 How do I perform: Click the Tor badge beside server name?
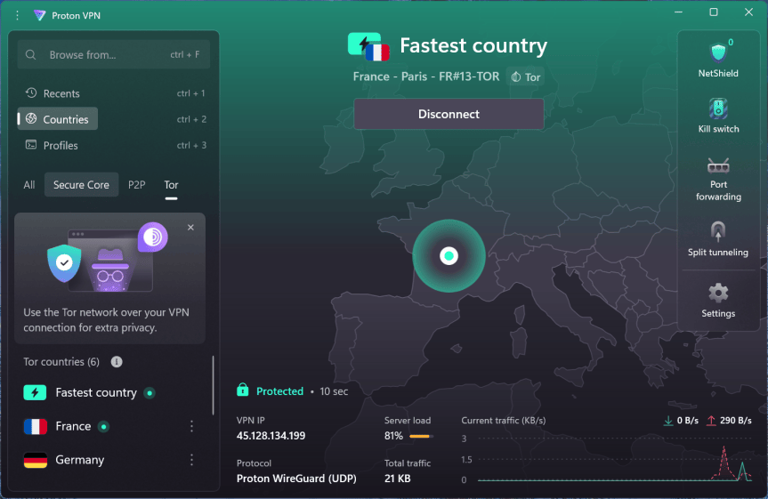point(526,77)
